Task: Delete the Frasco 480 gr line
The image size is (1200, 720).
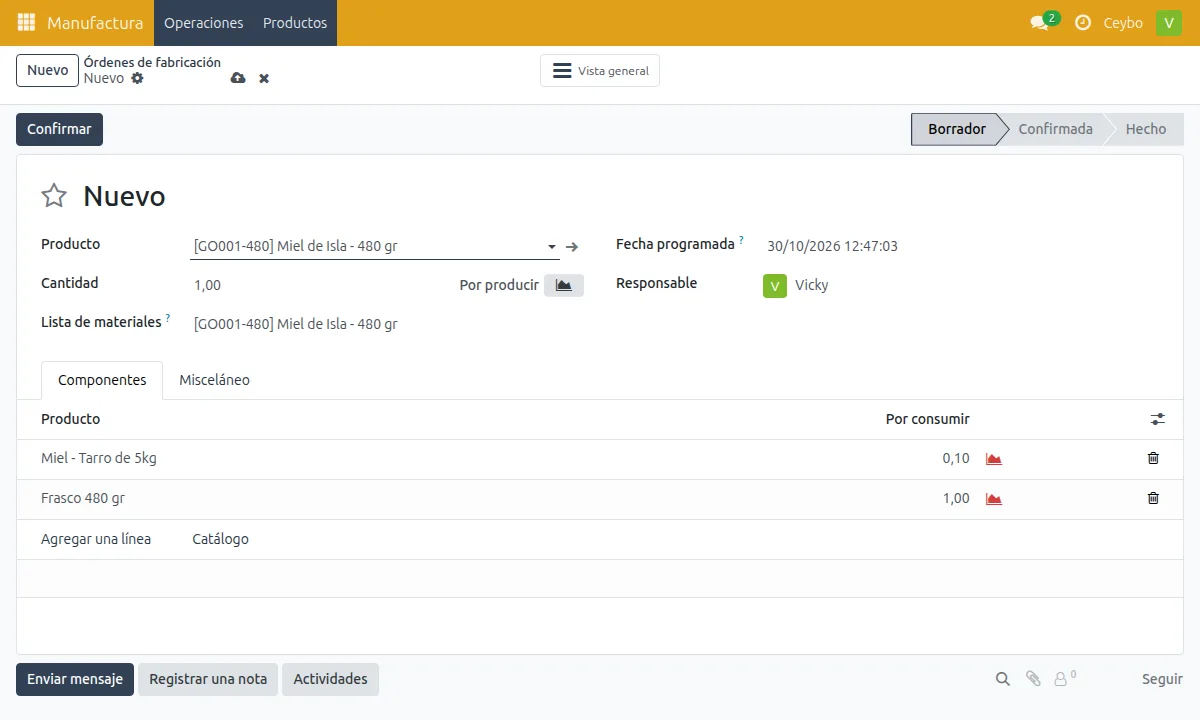Action: click(x=1153, y=498)
